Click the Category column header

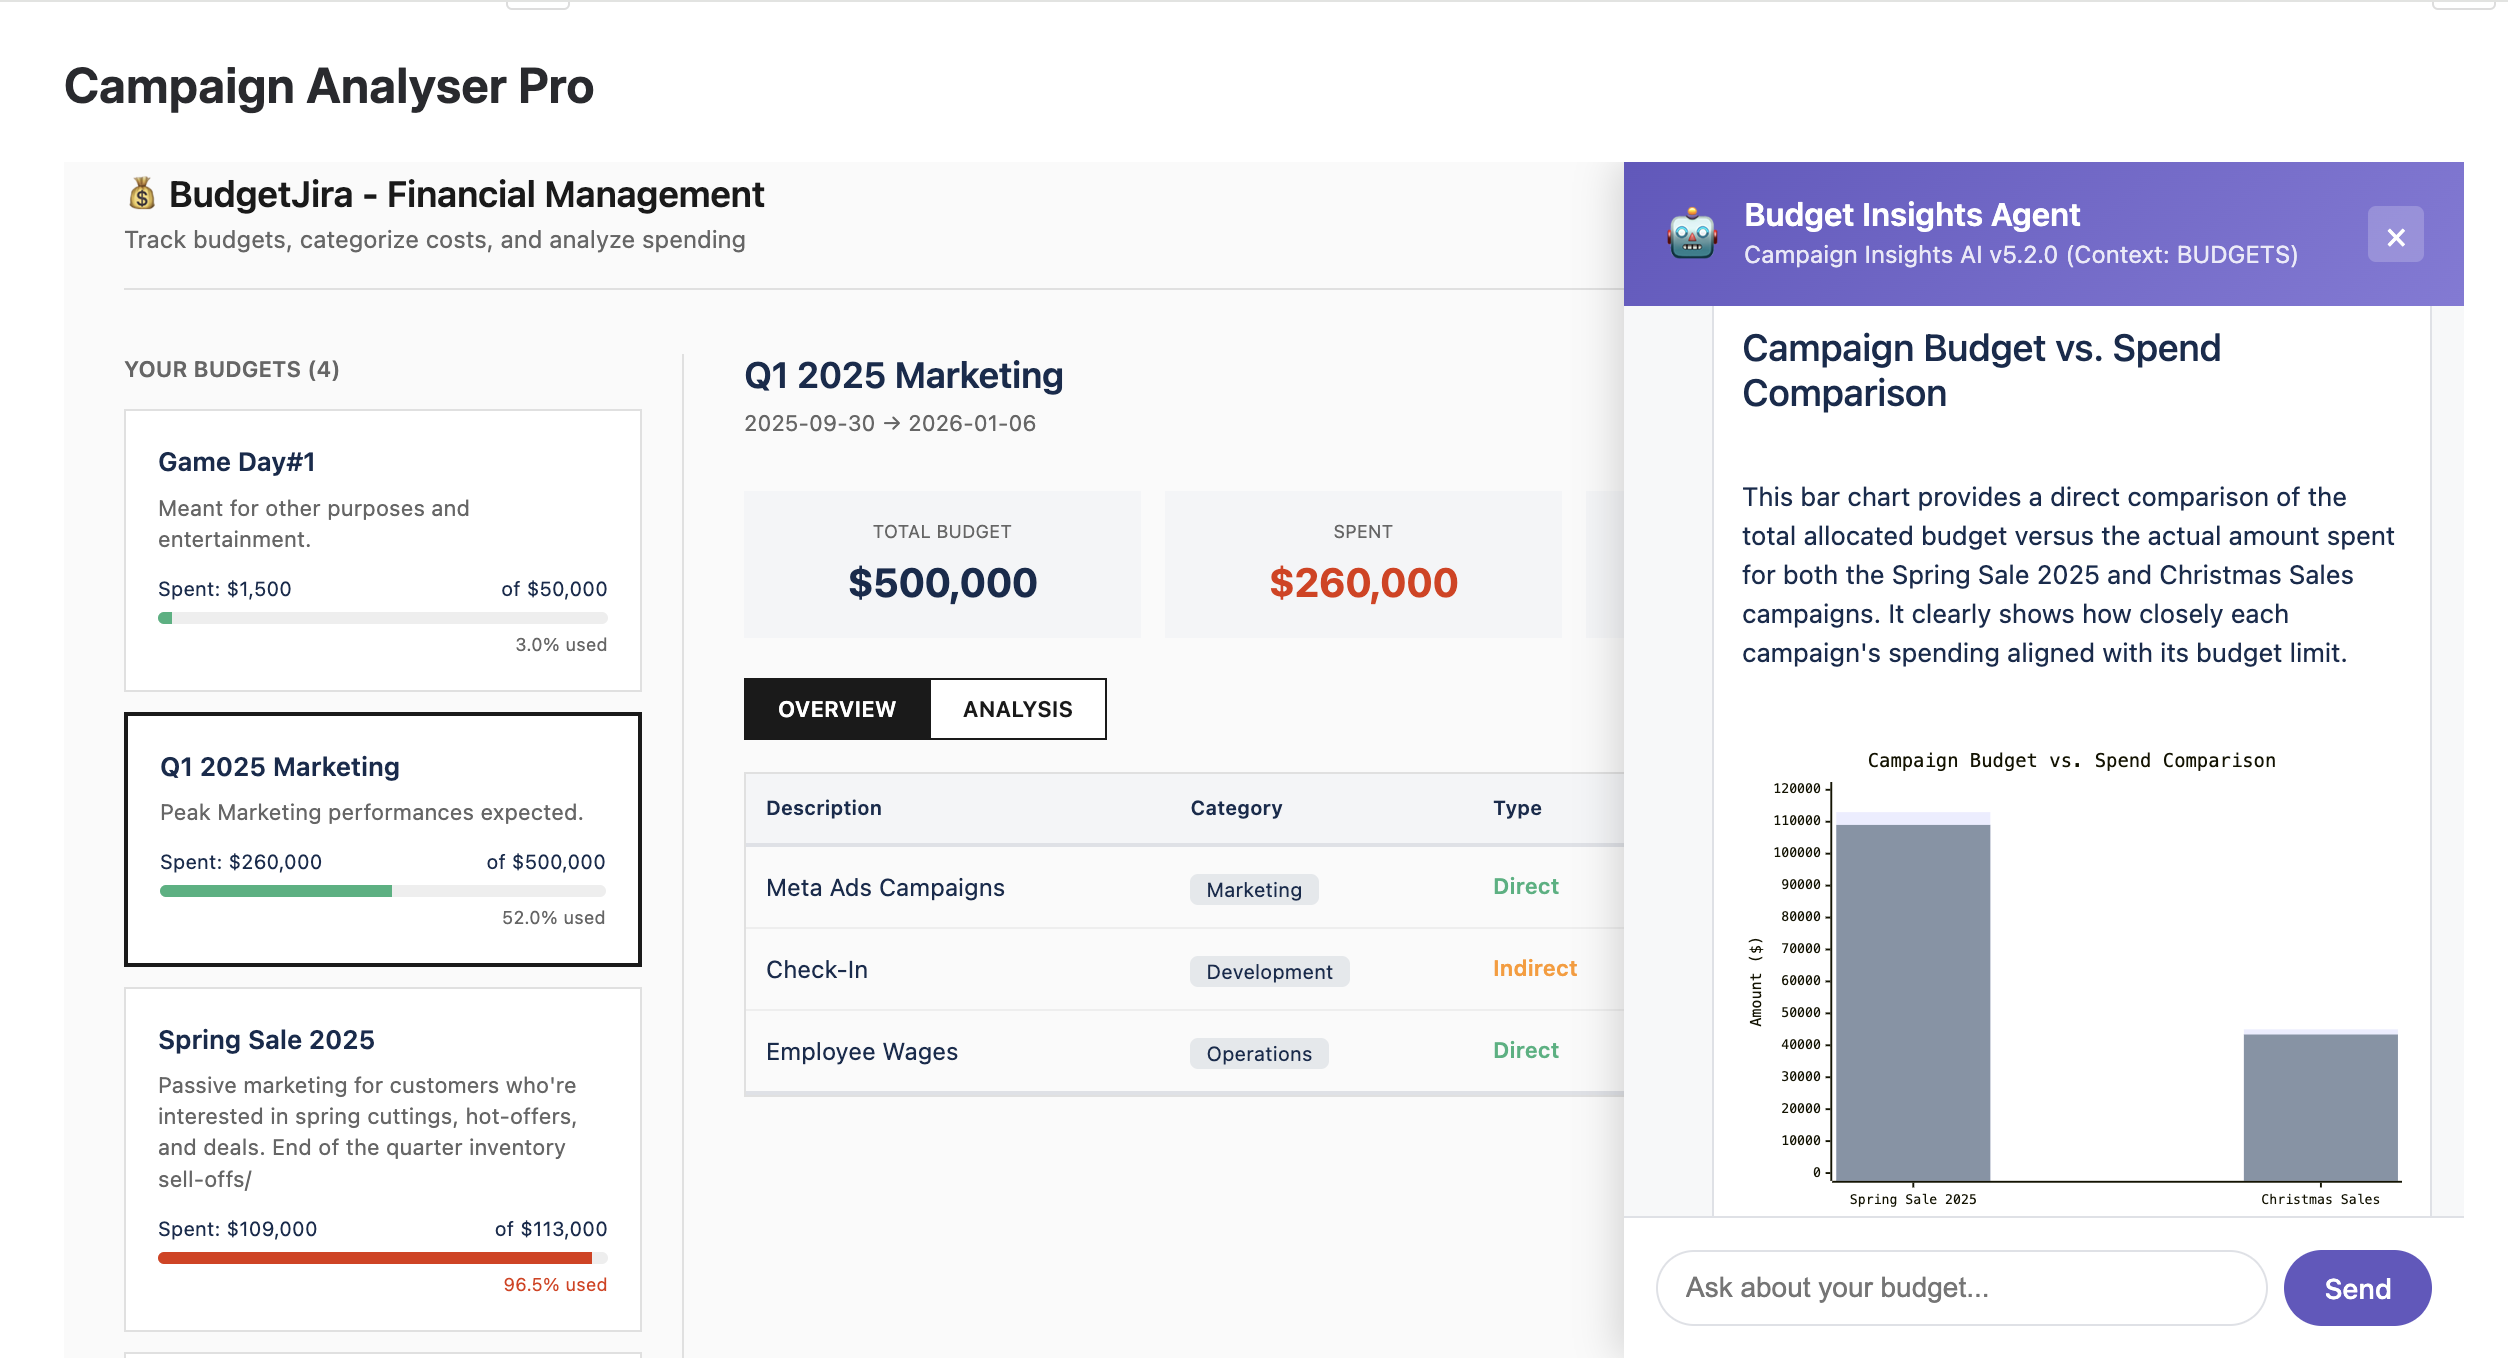1235,808
